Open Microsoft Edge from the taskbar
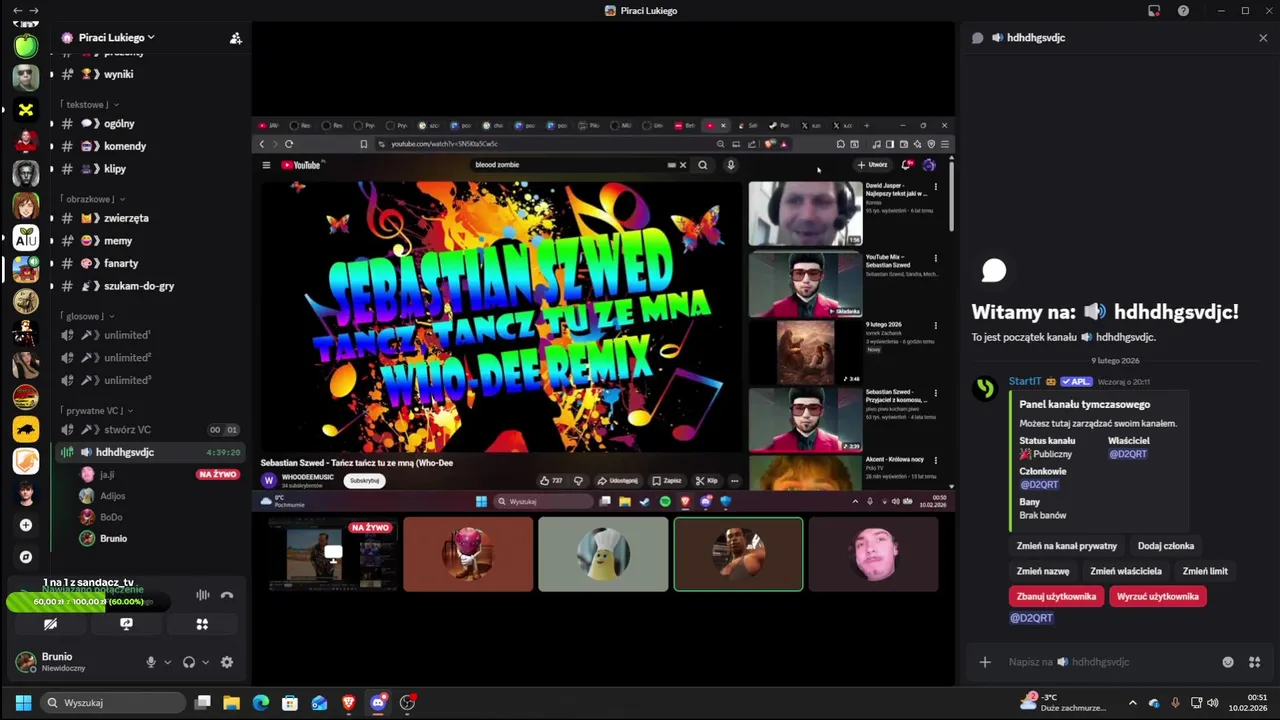This screenshot has height=720, width=1280. [261, 703]
